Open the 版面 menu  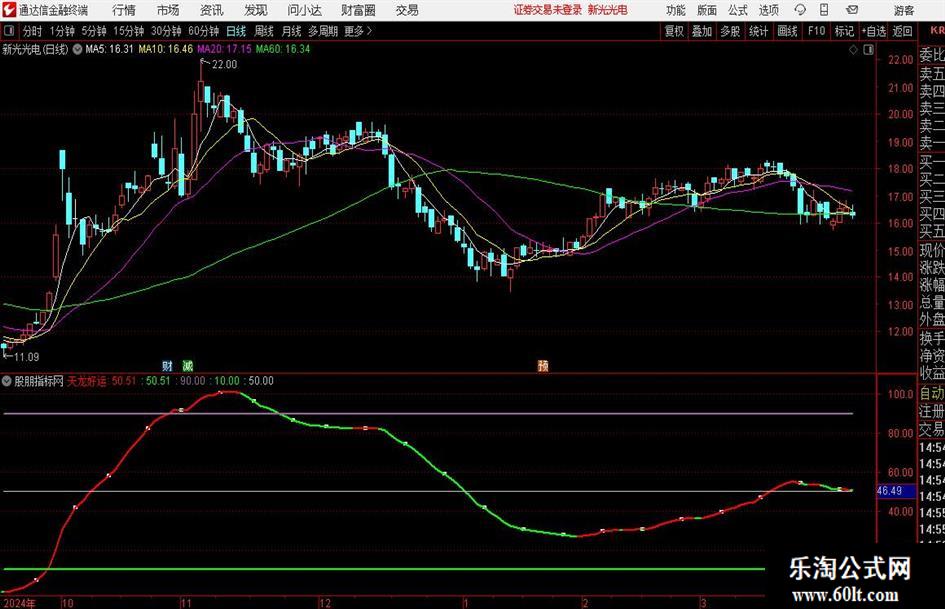[x=707, y=10]
